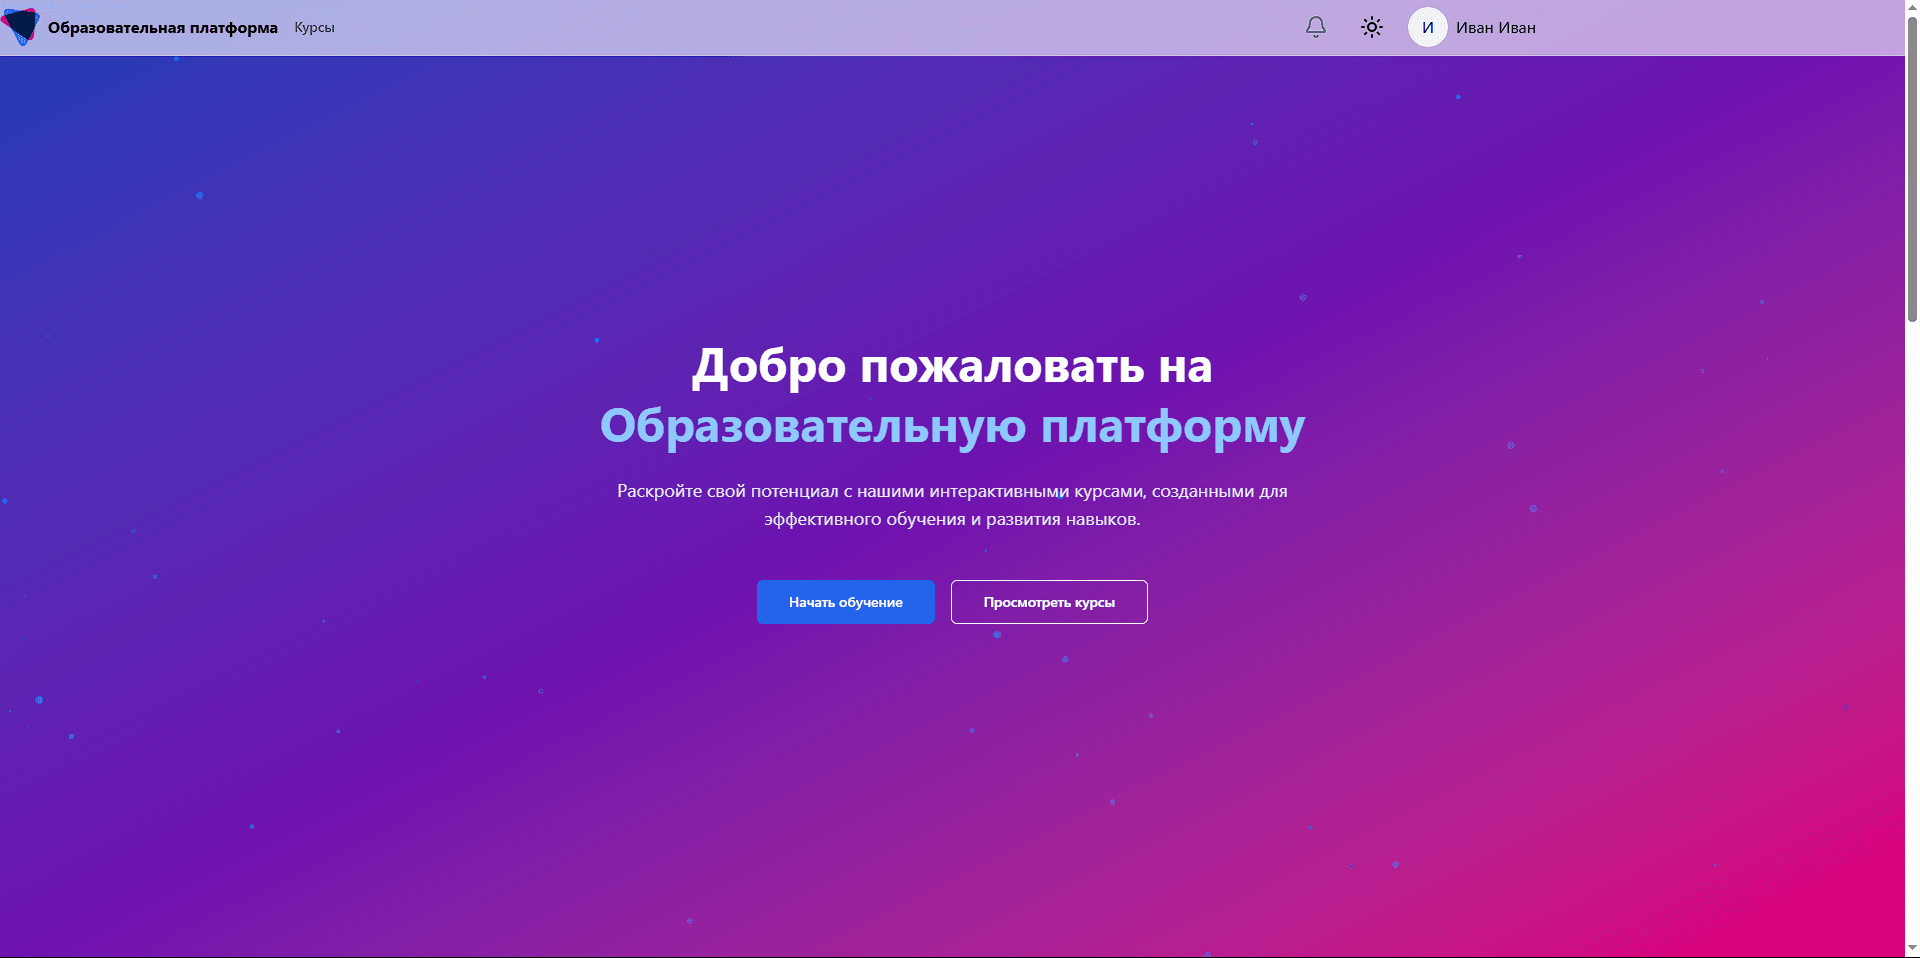Viewport: 1920px width, 958px height.
Task: Toggle notification alerts via the bell
Action: (1315, 27)
